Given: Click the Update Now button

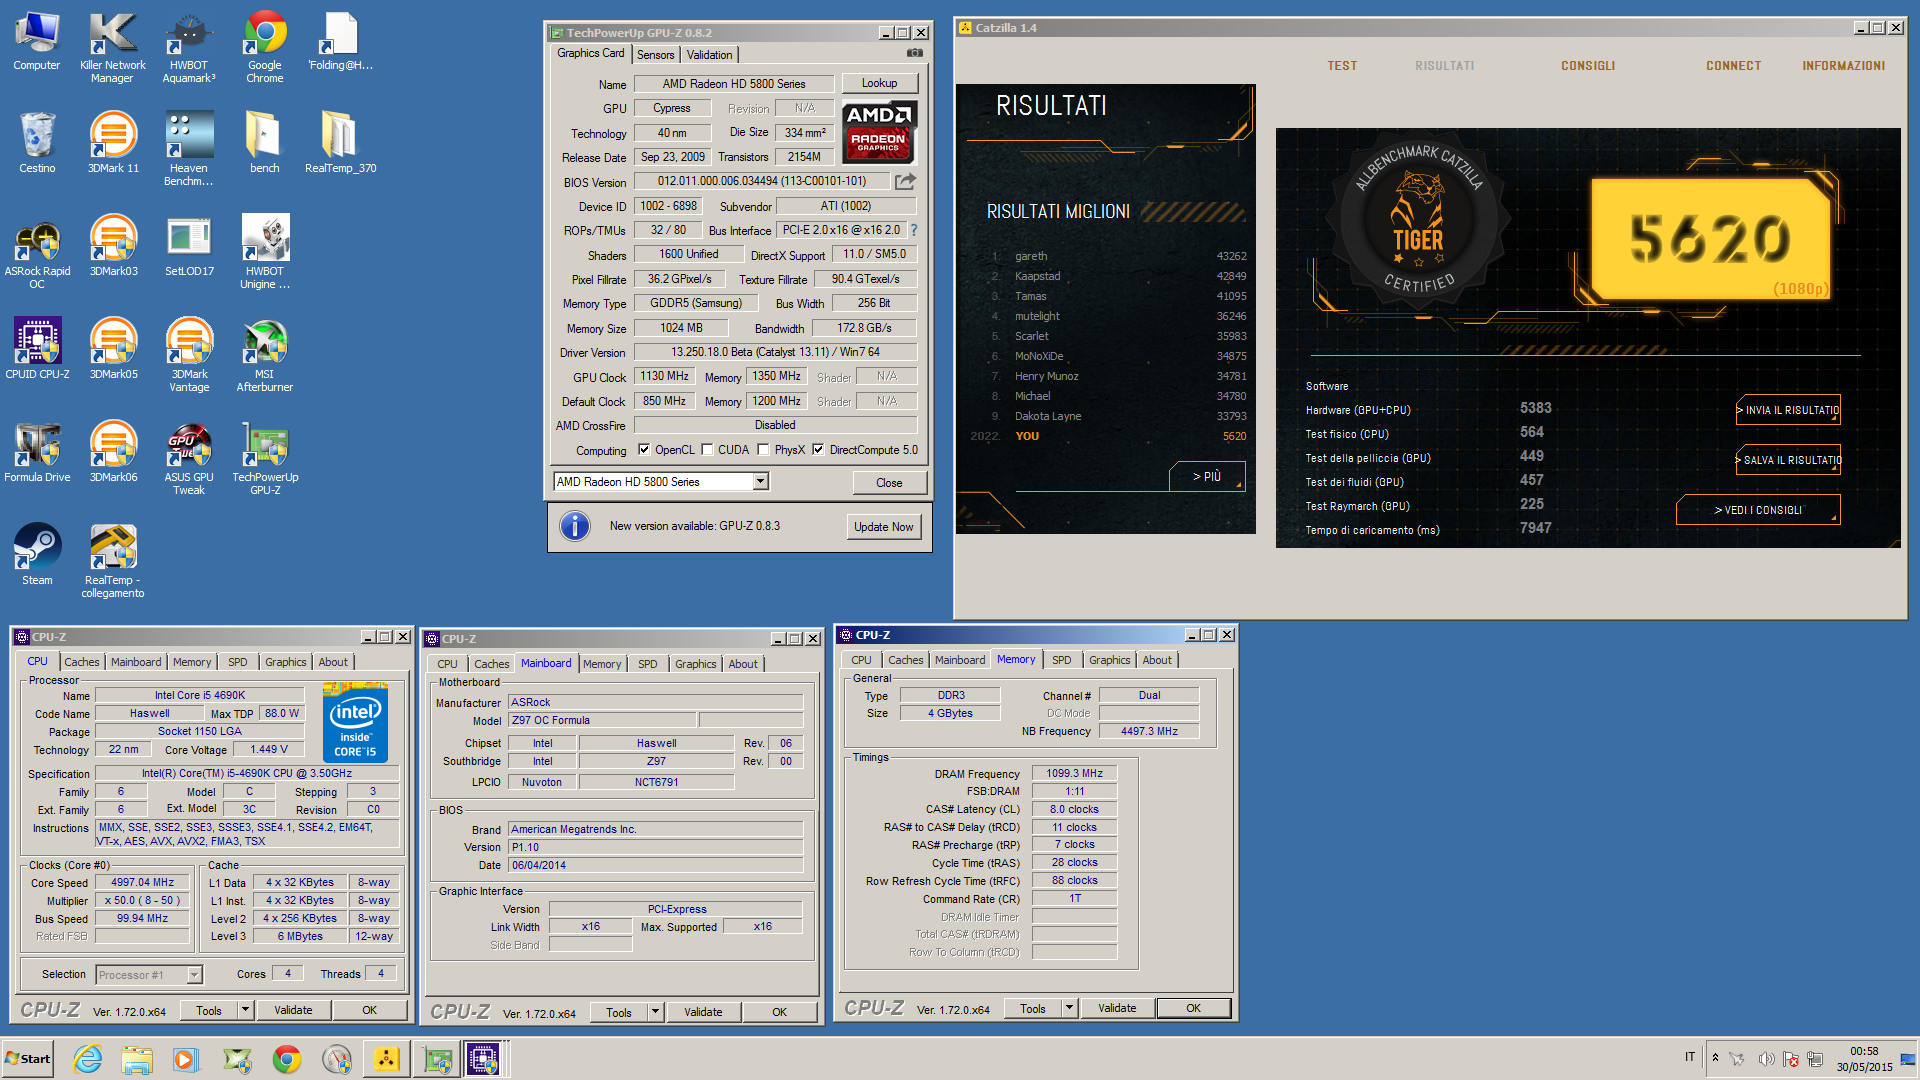Looking at the screenshot, I should 883,527.
